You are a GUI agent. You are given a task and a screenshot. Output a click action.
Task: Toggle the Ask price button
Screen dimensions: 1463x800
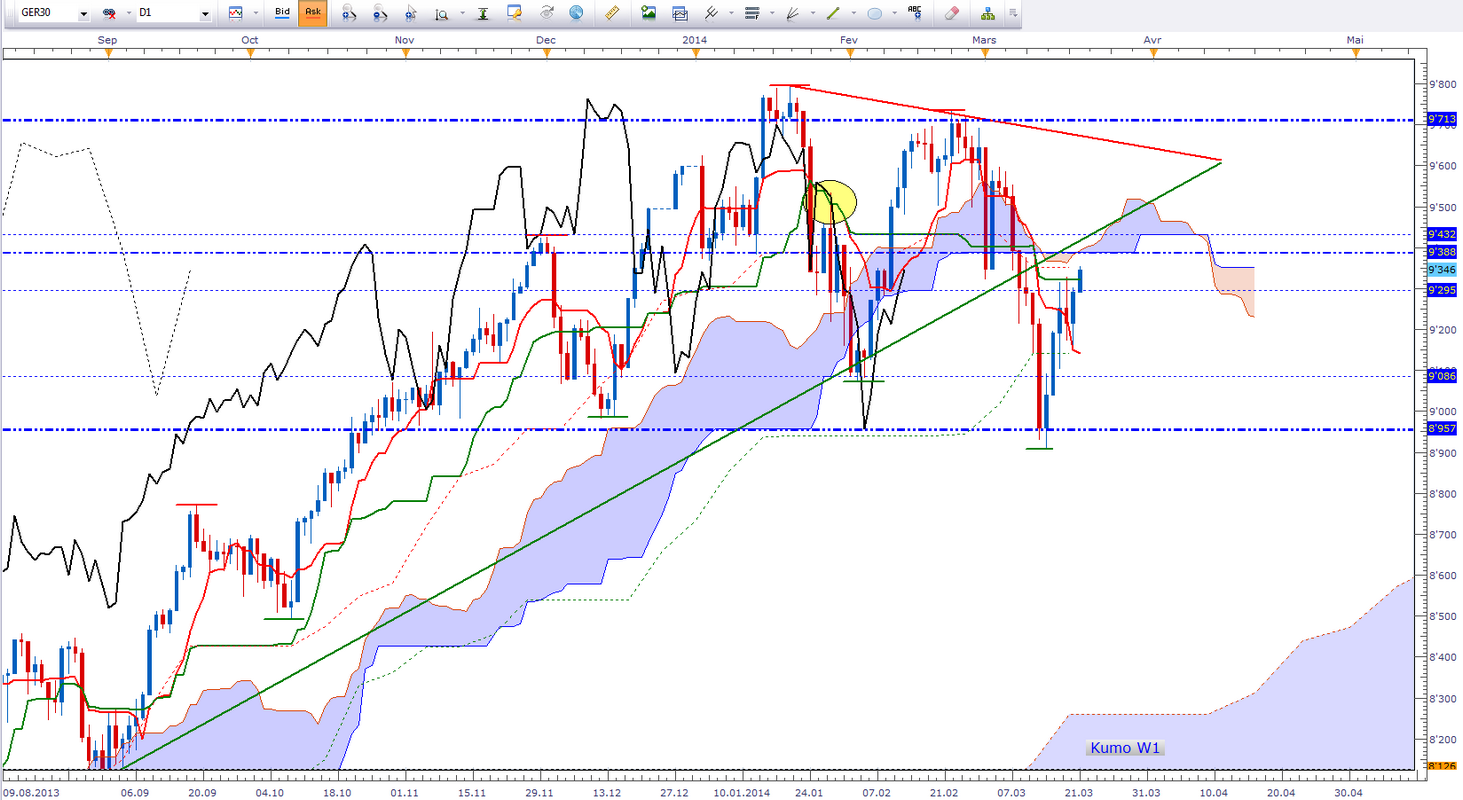[313, 15]
